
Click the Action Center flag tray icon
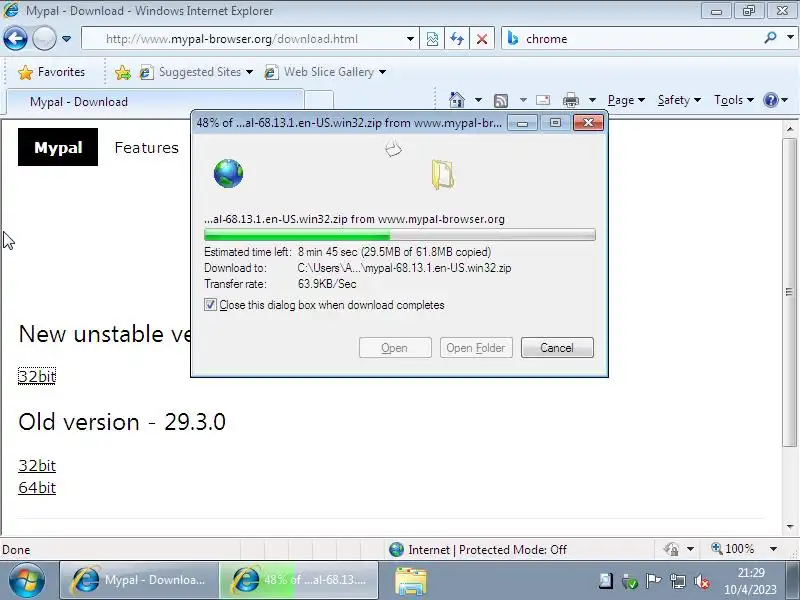[653, 581]
